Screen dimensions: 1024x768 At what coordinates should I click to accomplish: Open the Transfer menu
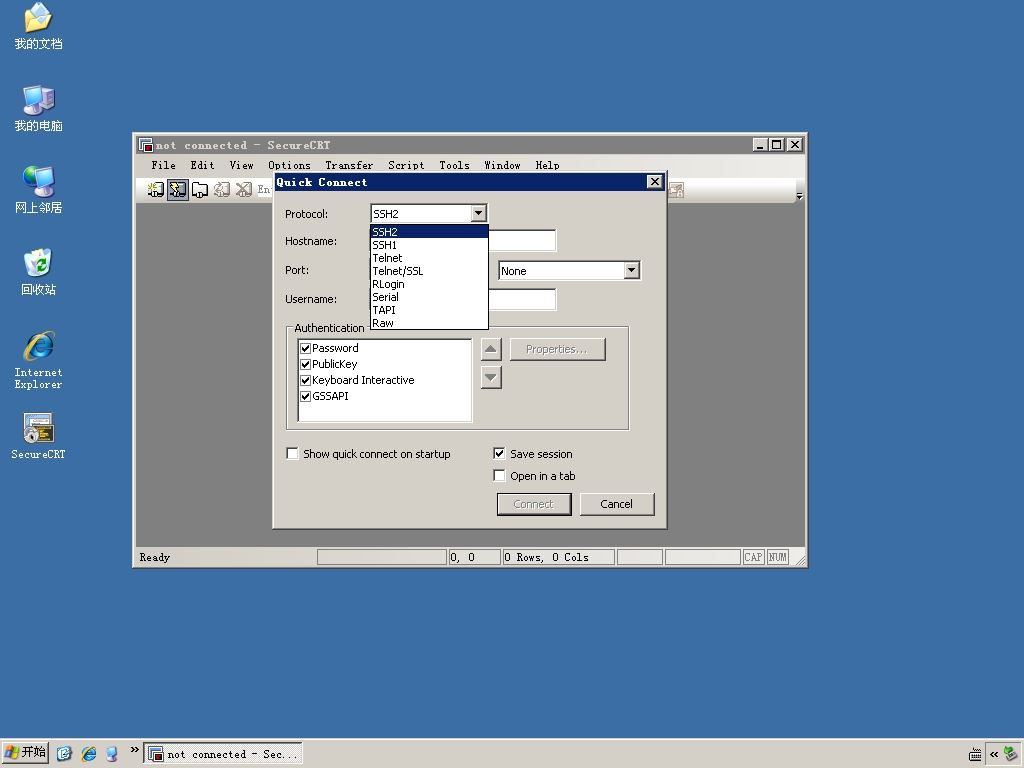tap(349, 165)
